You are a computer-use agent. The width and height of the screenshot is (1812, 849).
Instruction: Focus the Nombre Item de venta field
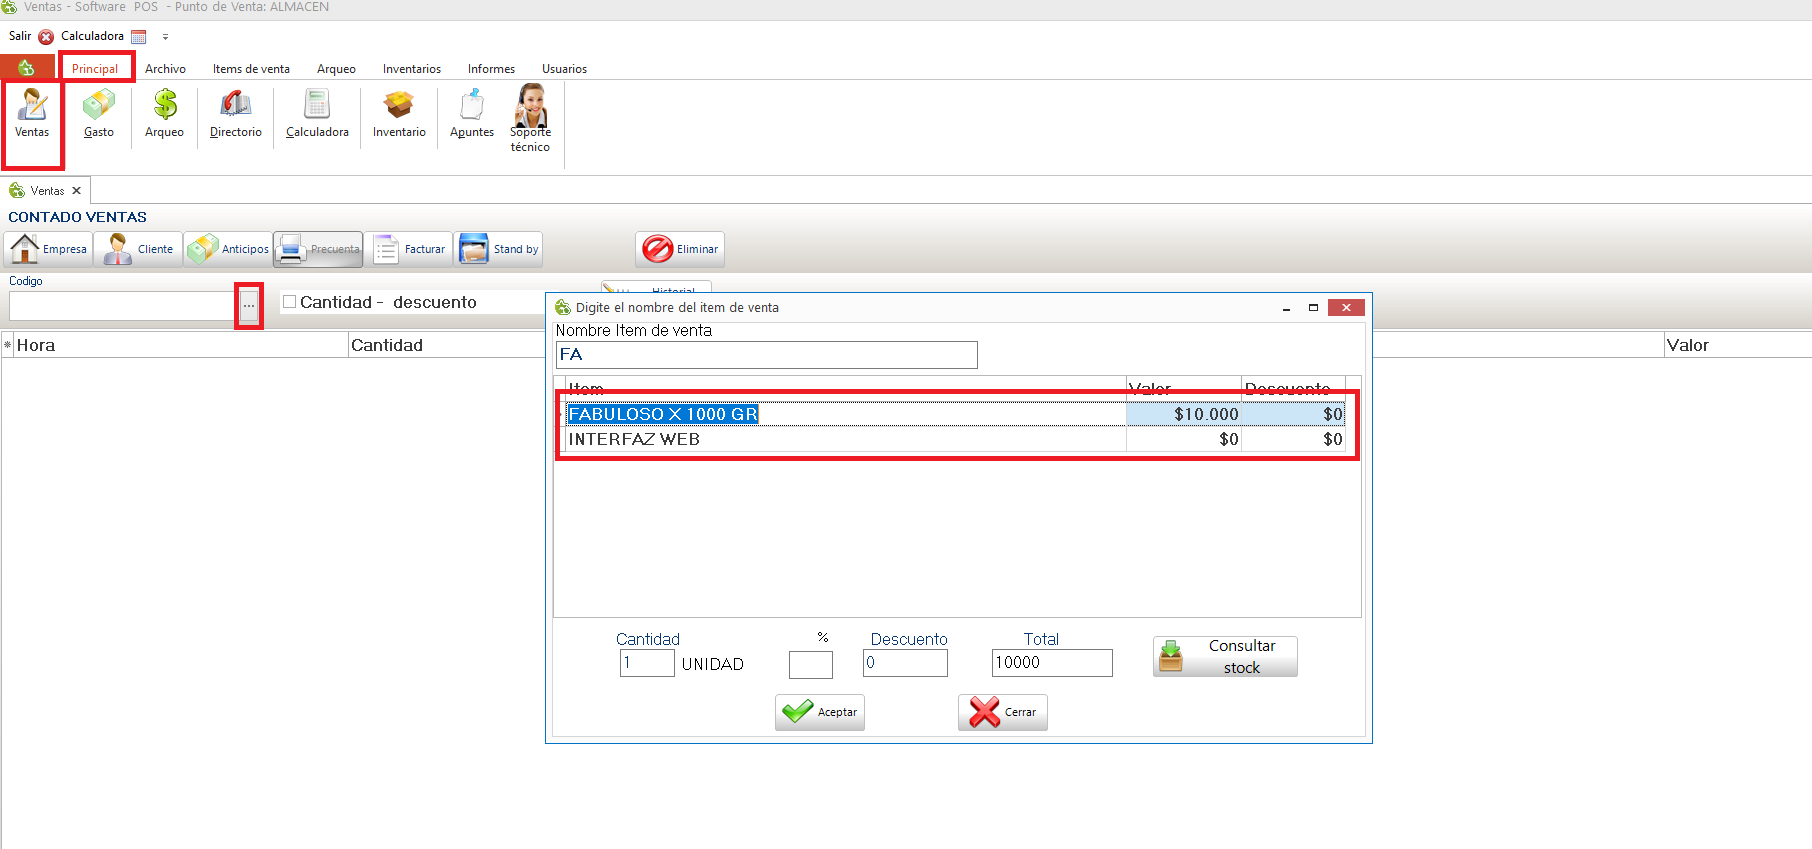766,355
